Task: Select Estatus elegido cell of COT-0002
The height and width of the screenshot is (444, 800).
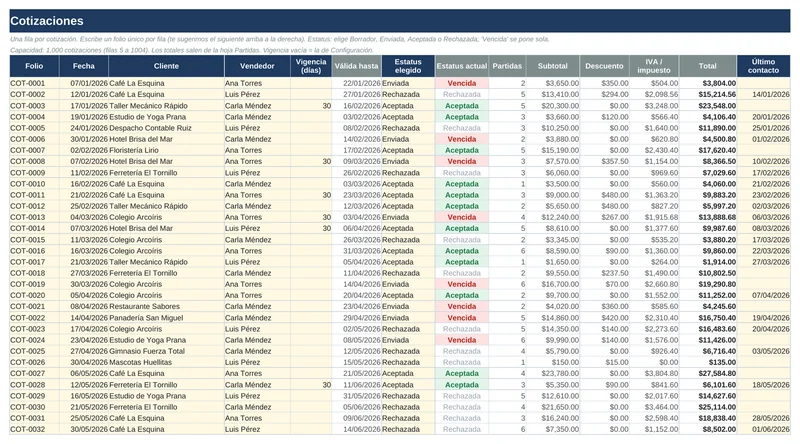Action: [408, 94]
